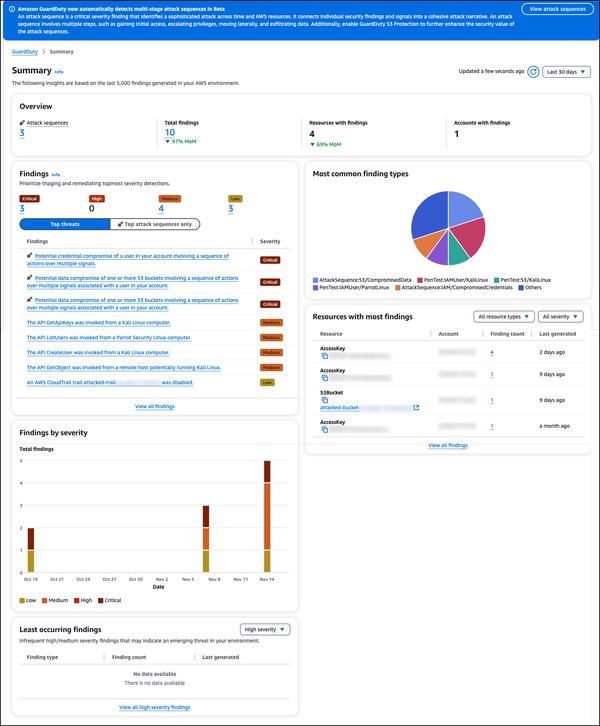Copy the second AccessKey resource ID

325,378
